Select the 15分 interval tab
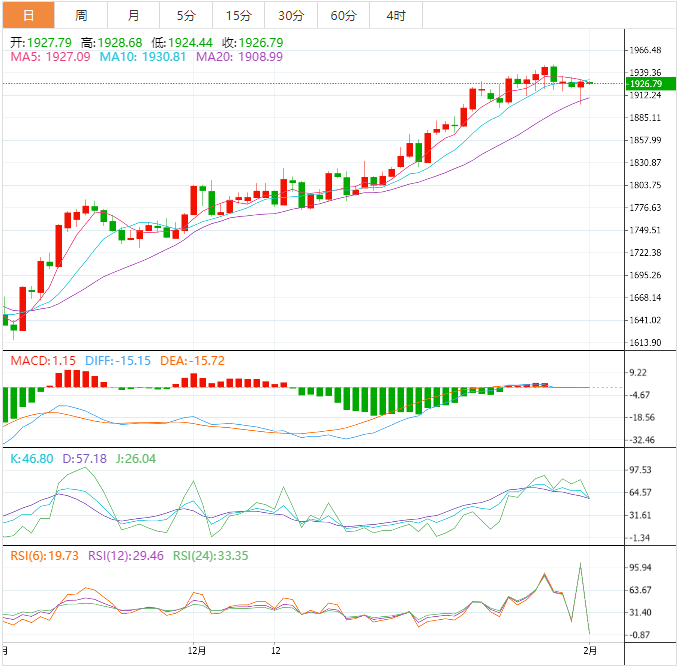 239,15
